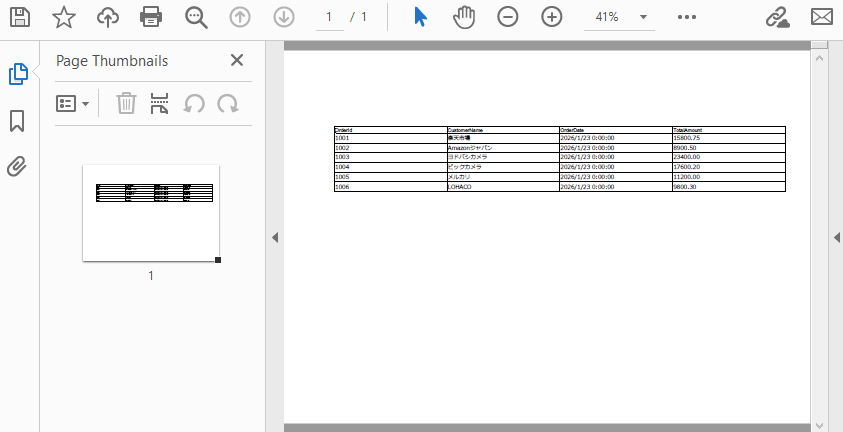Click the 17600.20 amount cell

tap(729, 167)
